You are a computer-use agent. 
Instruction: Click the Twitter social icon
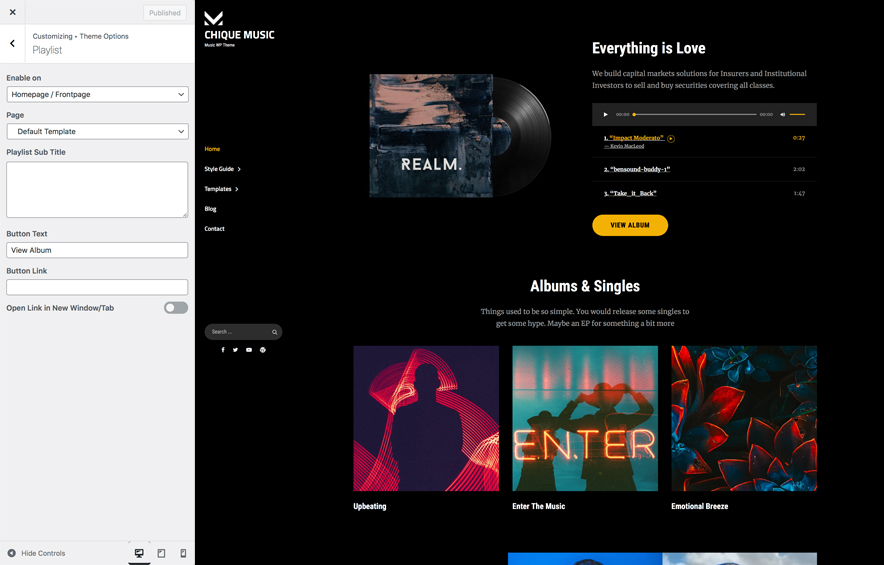click(235, 350)
